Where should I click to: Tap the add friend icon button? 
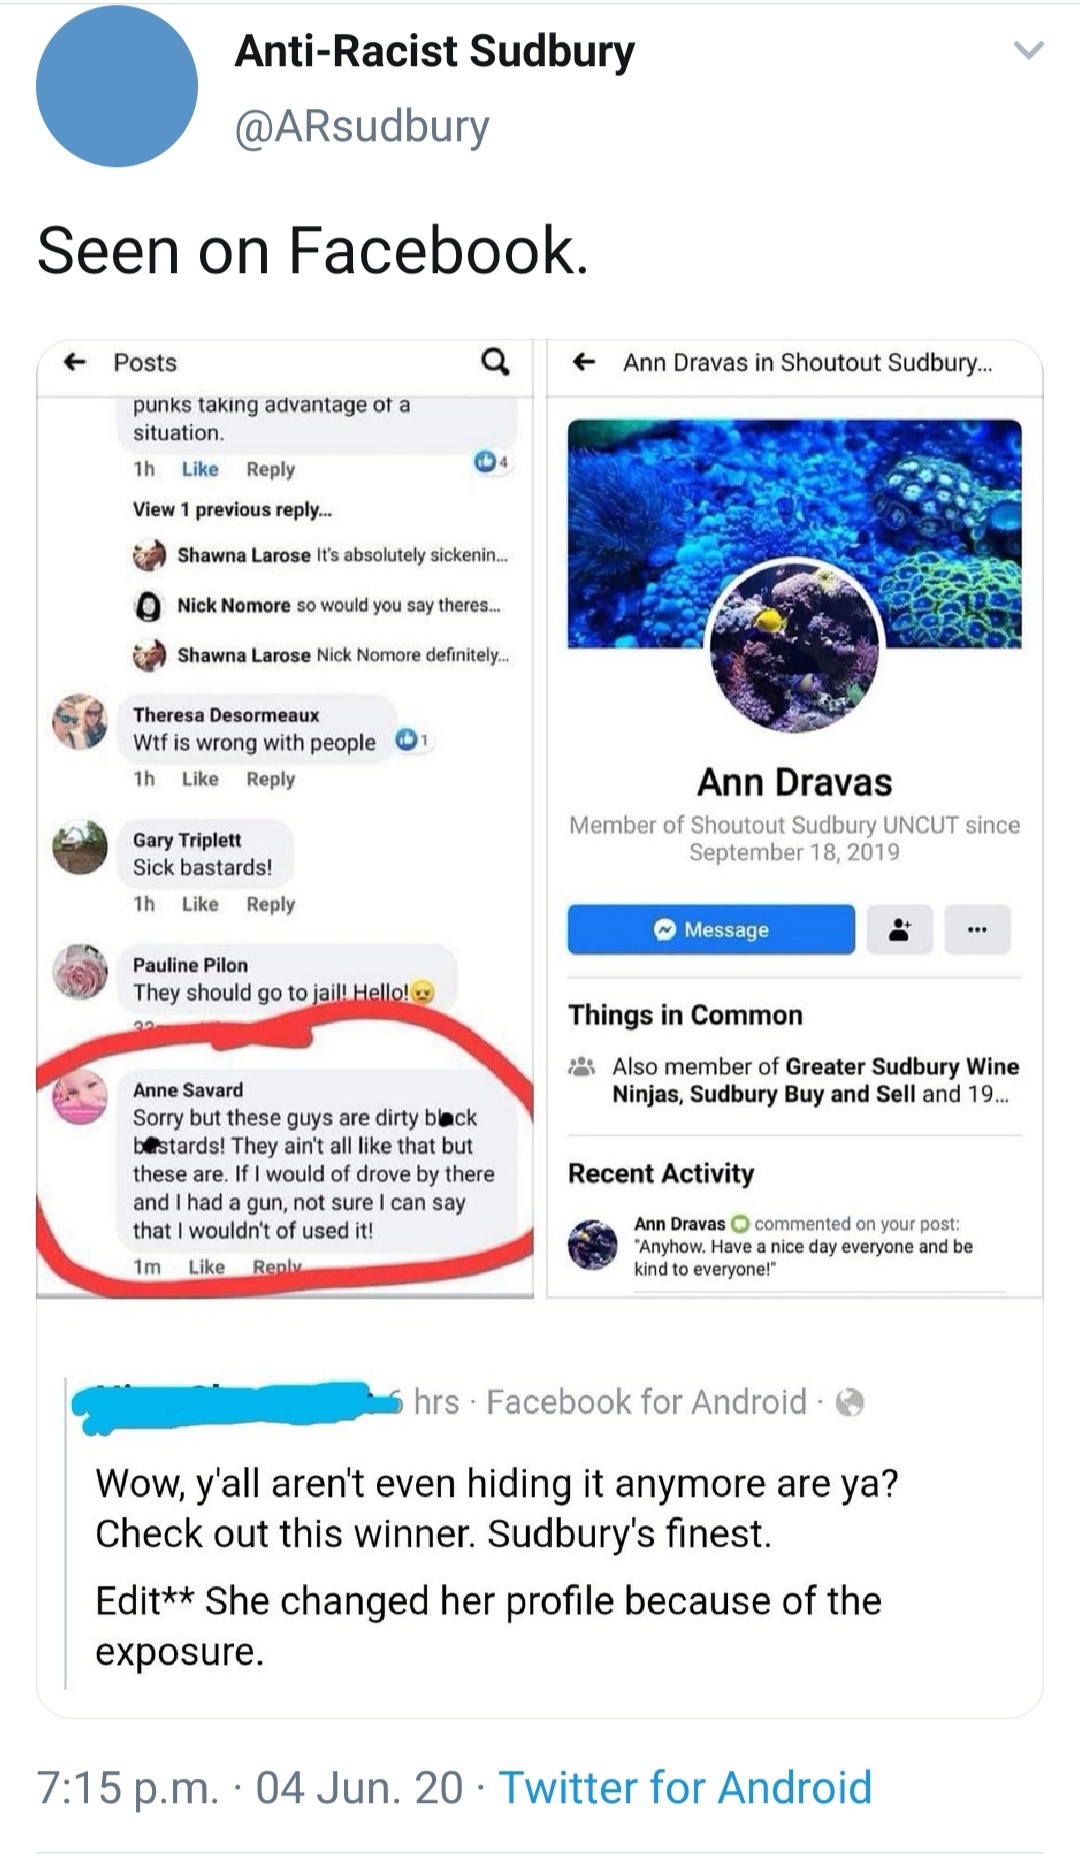(x=900, y=930)
